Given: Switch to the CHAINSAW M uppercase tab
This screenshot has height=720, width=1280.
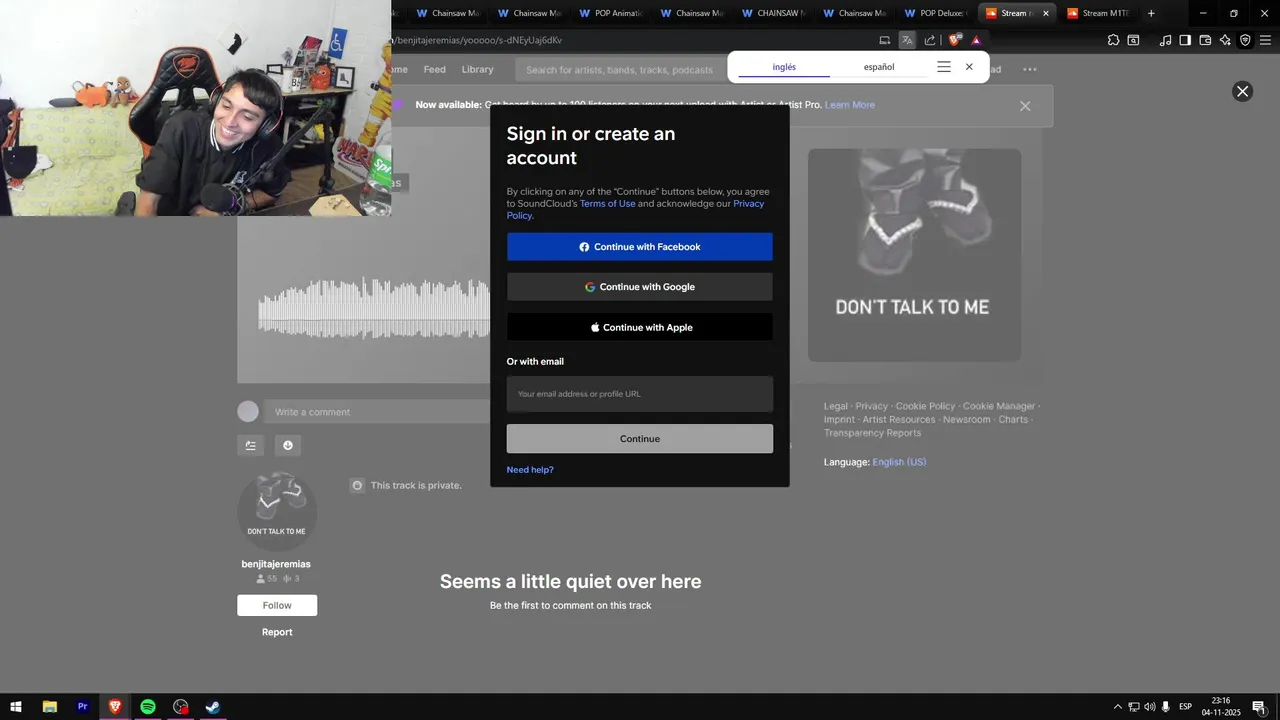Looking at the screenshot, I should pyautogui.click(x=774, y=13).
